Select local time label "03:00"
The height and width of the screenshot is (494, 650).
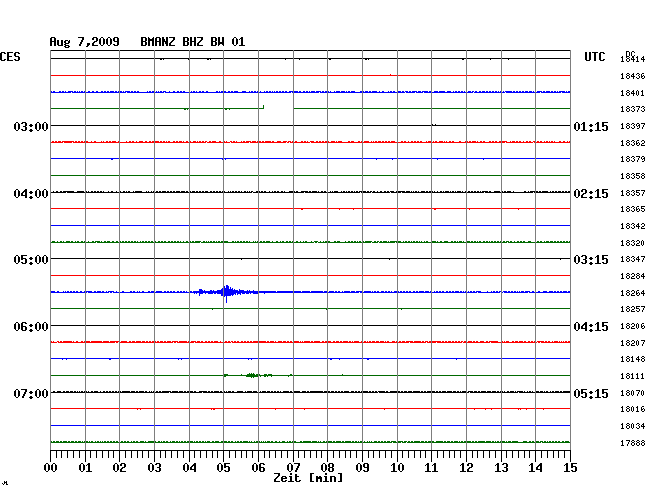[31, 126]
